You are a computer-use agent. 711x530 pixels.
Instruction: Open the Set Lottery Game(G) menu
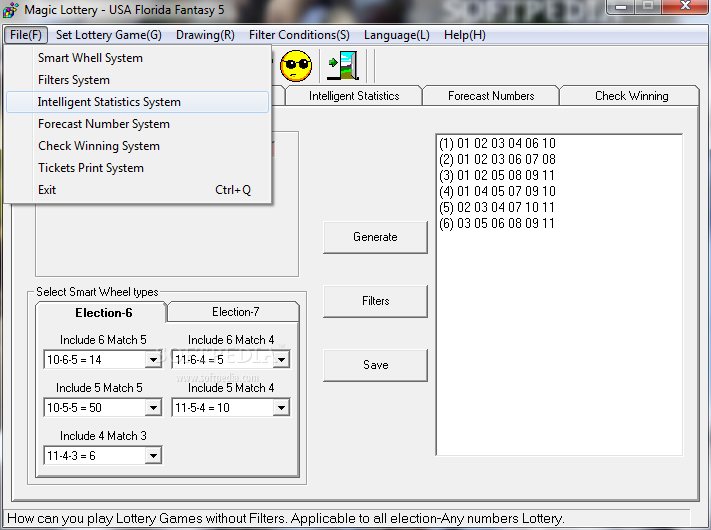click(109, 35)
